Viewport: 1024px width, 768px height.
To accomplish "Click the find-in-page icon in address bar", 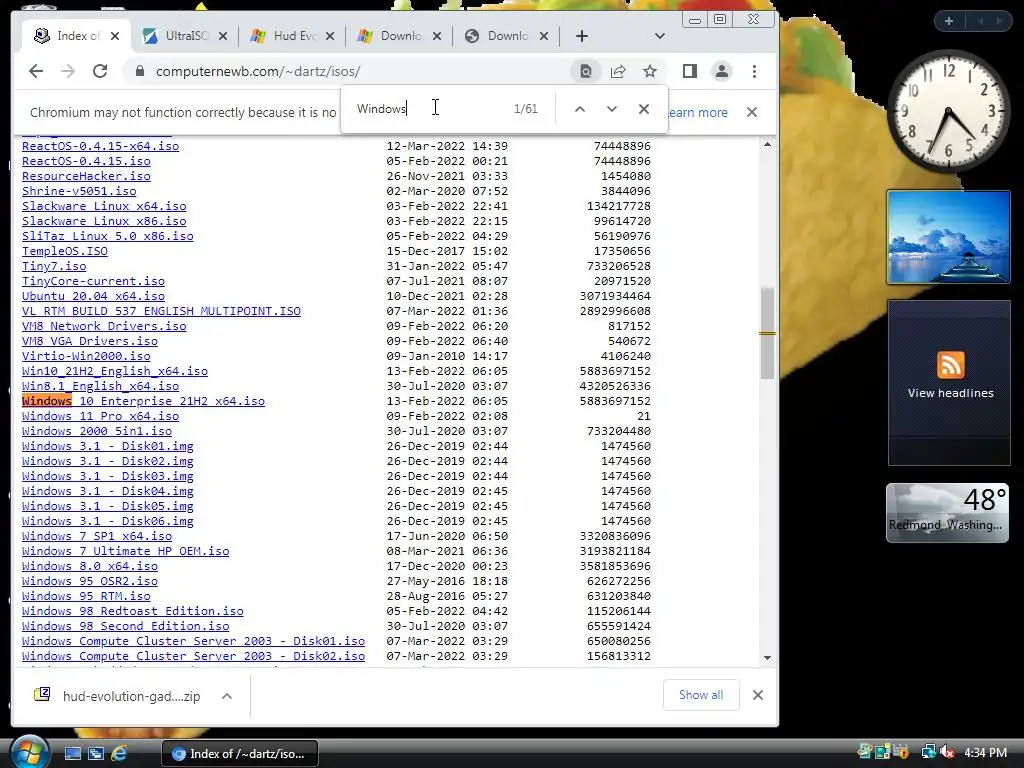I will pos(586,71).
